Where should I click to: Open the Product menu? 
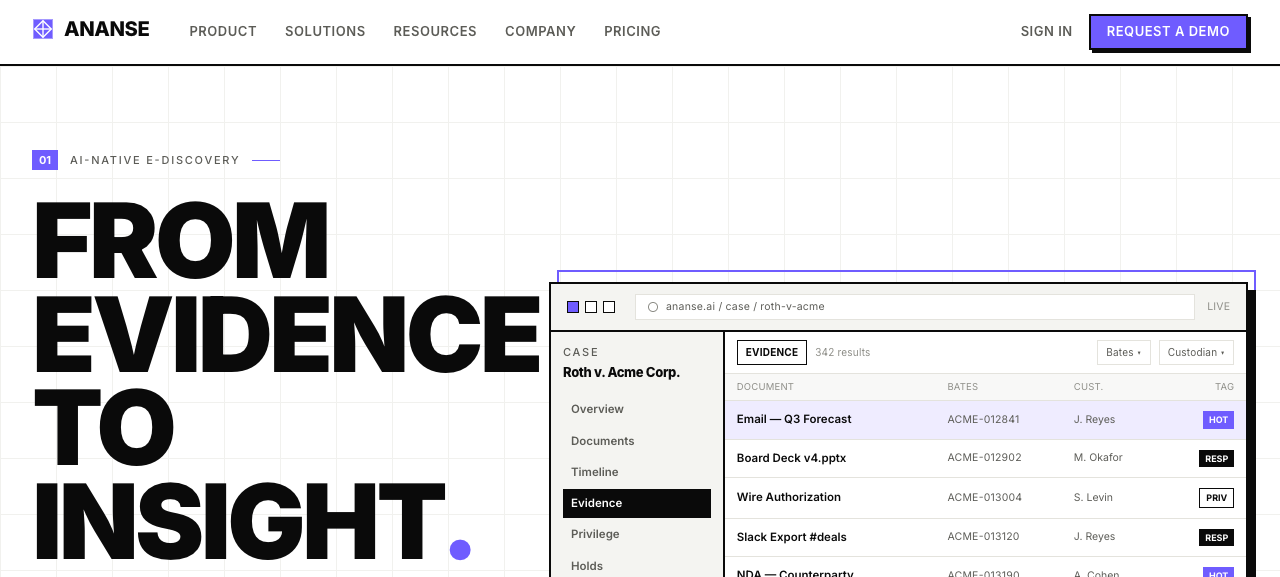tap(223, 31)
